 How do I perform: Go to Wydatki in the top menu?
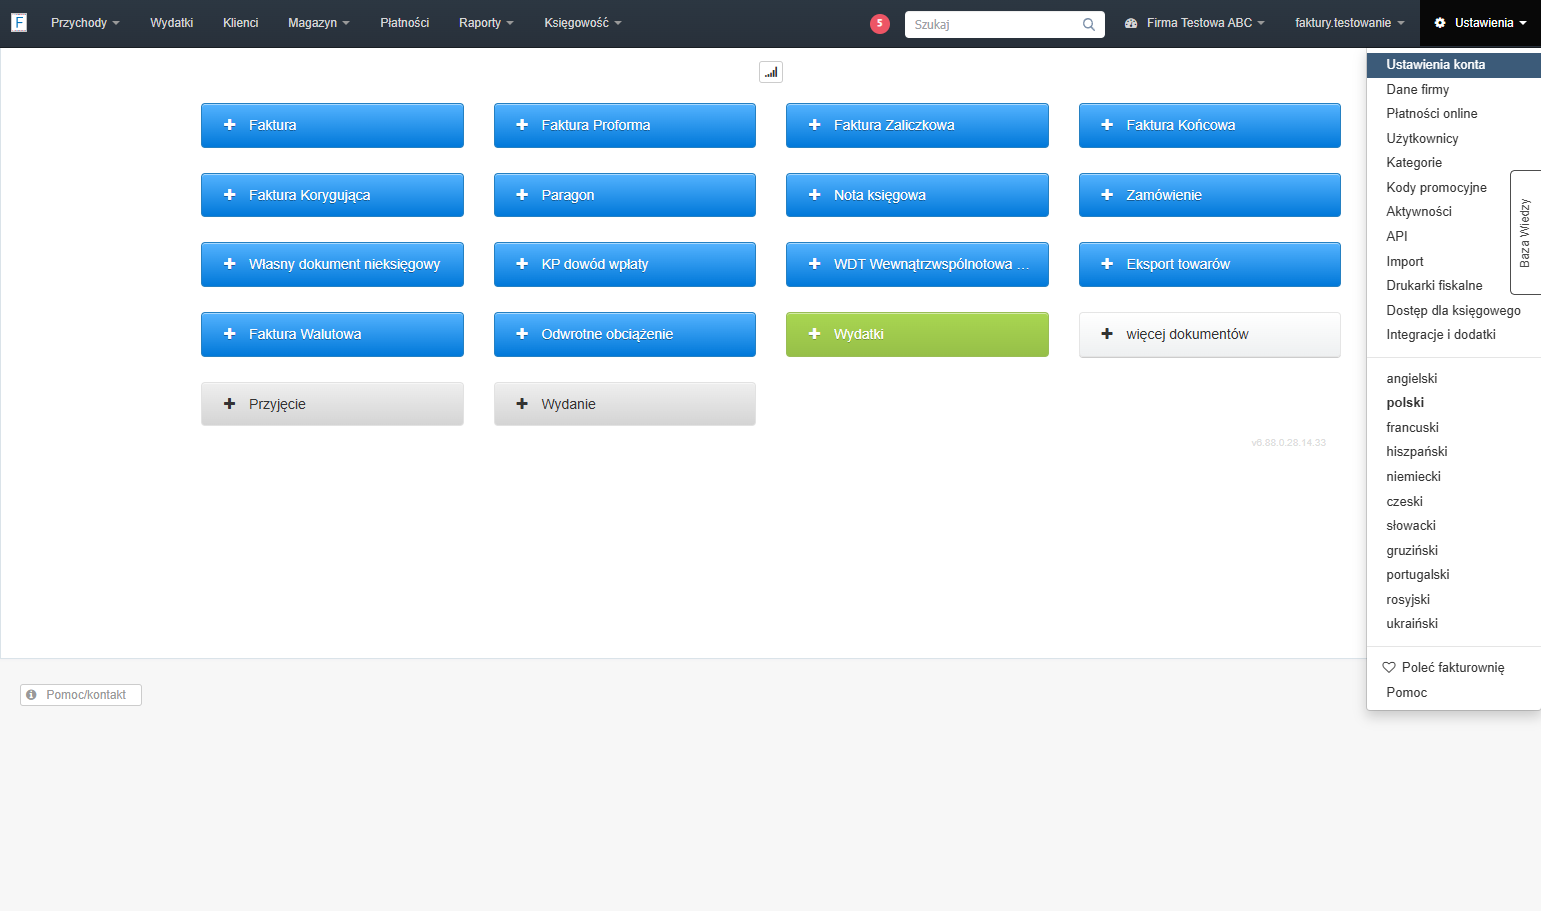click(x=172, y=23)
